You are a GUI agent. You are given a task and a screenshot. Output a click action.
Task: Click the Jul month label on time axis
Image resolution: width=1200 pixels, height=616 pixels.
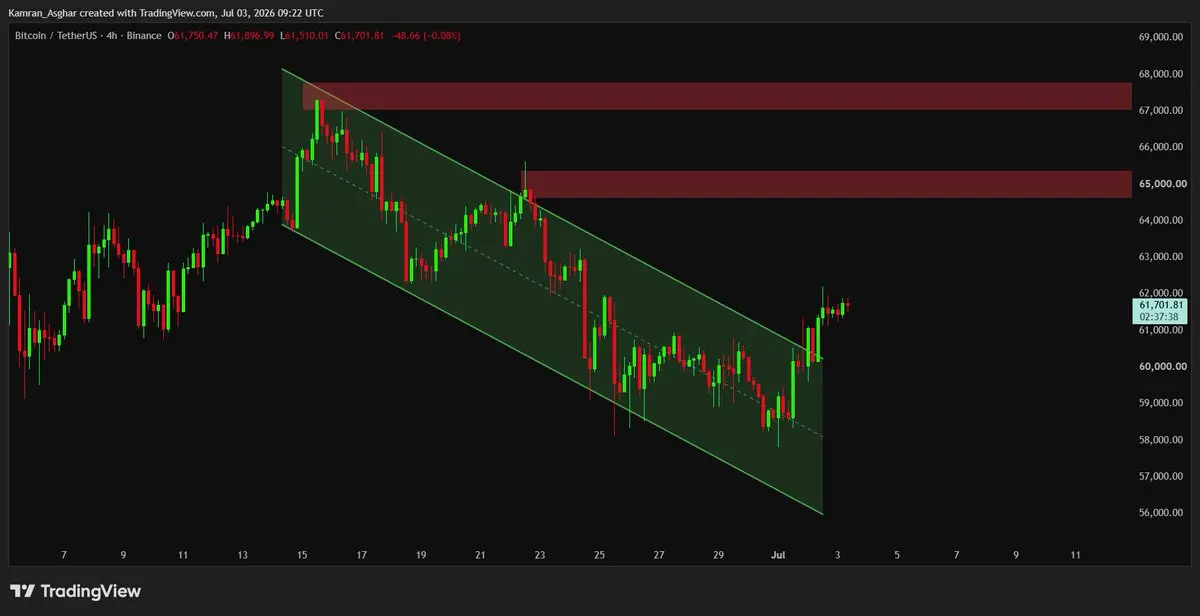(777, 554)
